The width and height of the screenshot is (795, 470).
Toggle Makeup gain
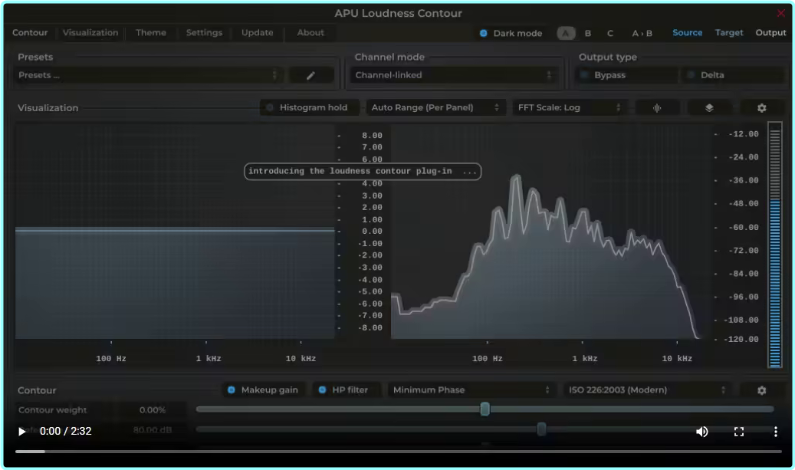point(264,390)
